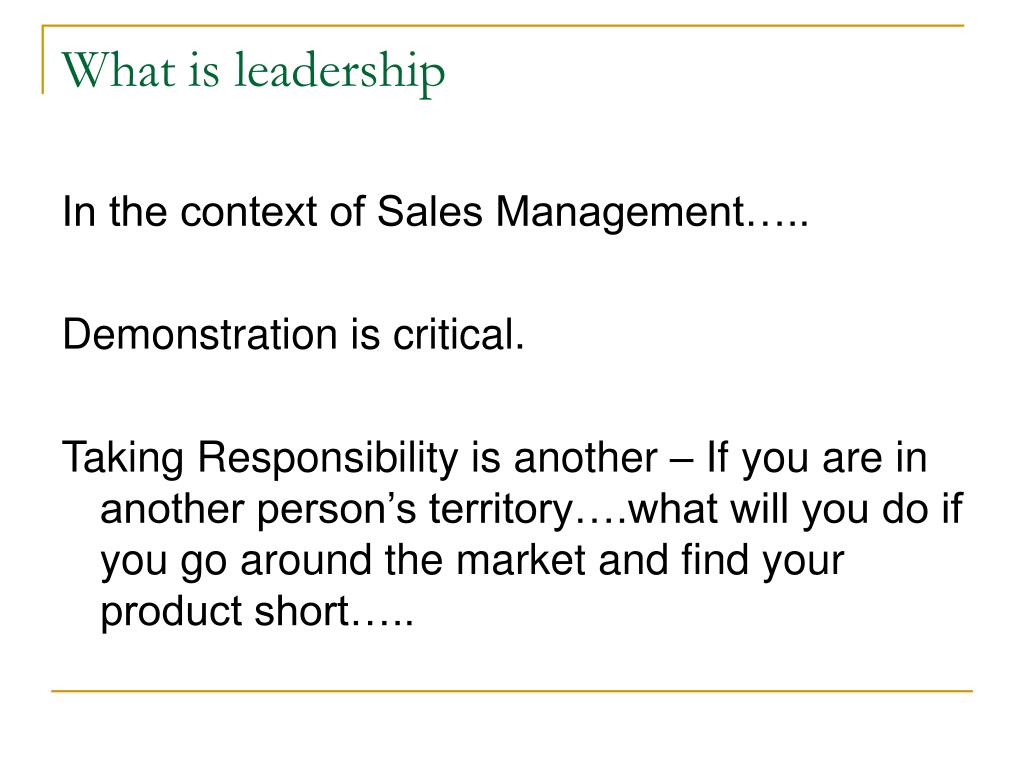
Task: Click the words "Sales Management"
Action: click(x=561, y=212)
